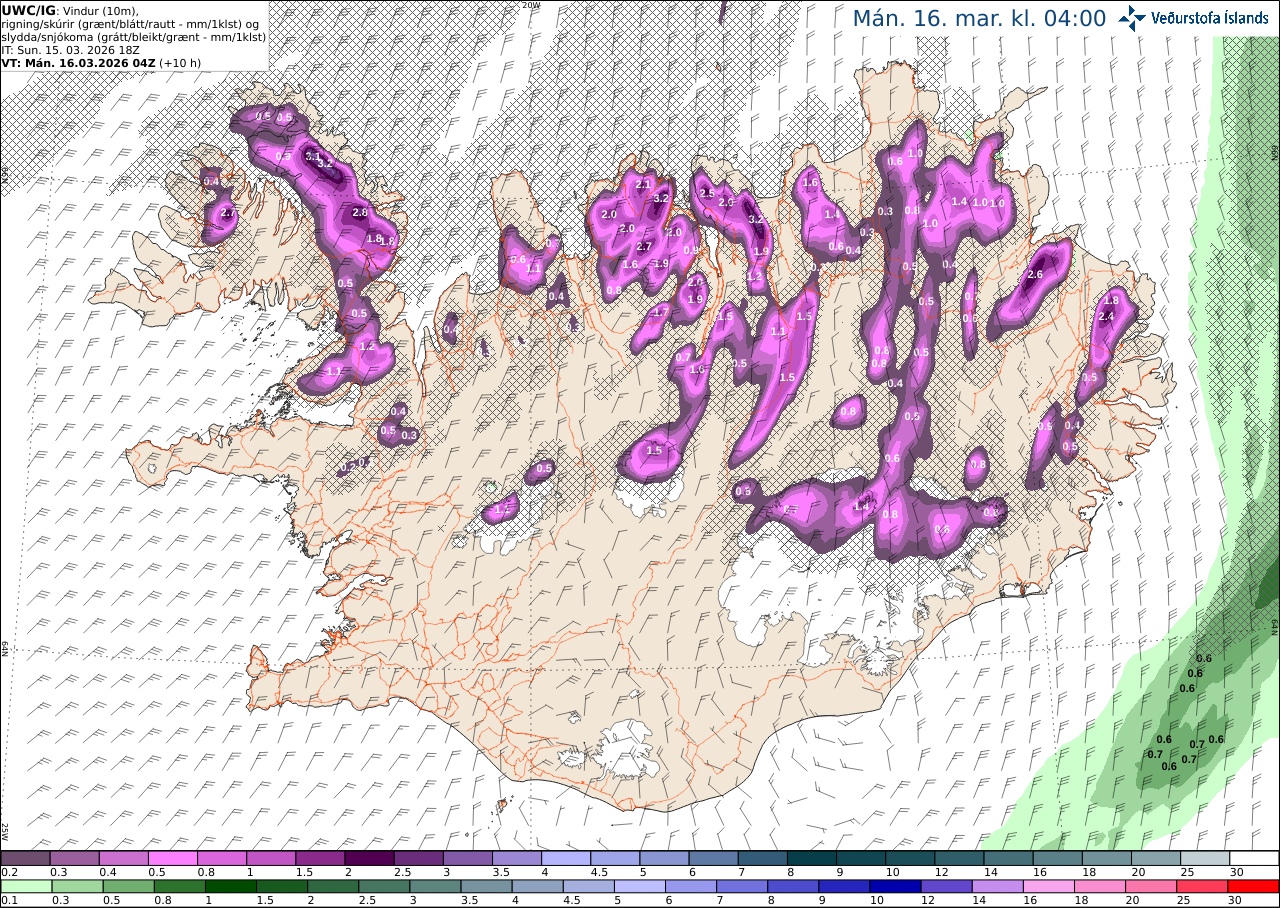Pick the darkest purple top-row swatch labeled 2
1280x908 pixels.
coord(369,858)
